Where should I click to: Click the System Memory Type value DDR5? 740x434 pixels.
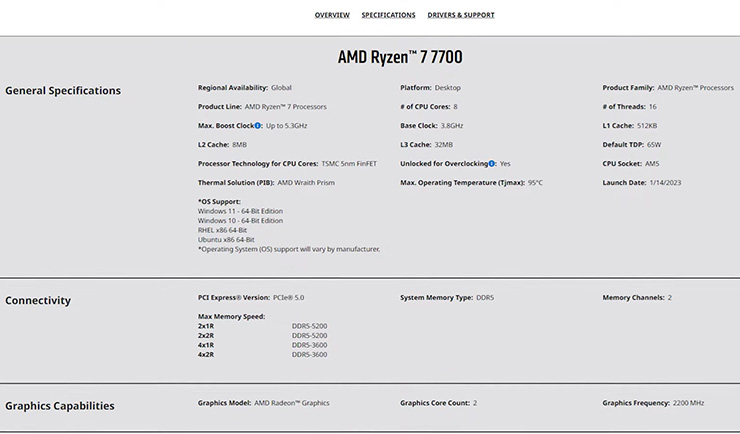(485, 298)
